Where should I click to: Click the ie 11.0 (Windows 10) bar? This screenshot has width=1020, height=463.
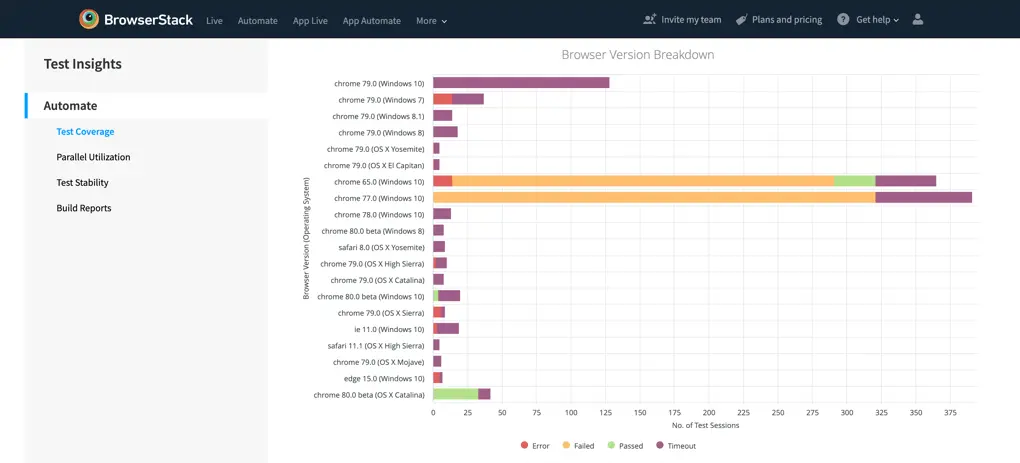(446, 328)
